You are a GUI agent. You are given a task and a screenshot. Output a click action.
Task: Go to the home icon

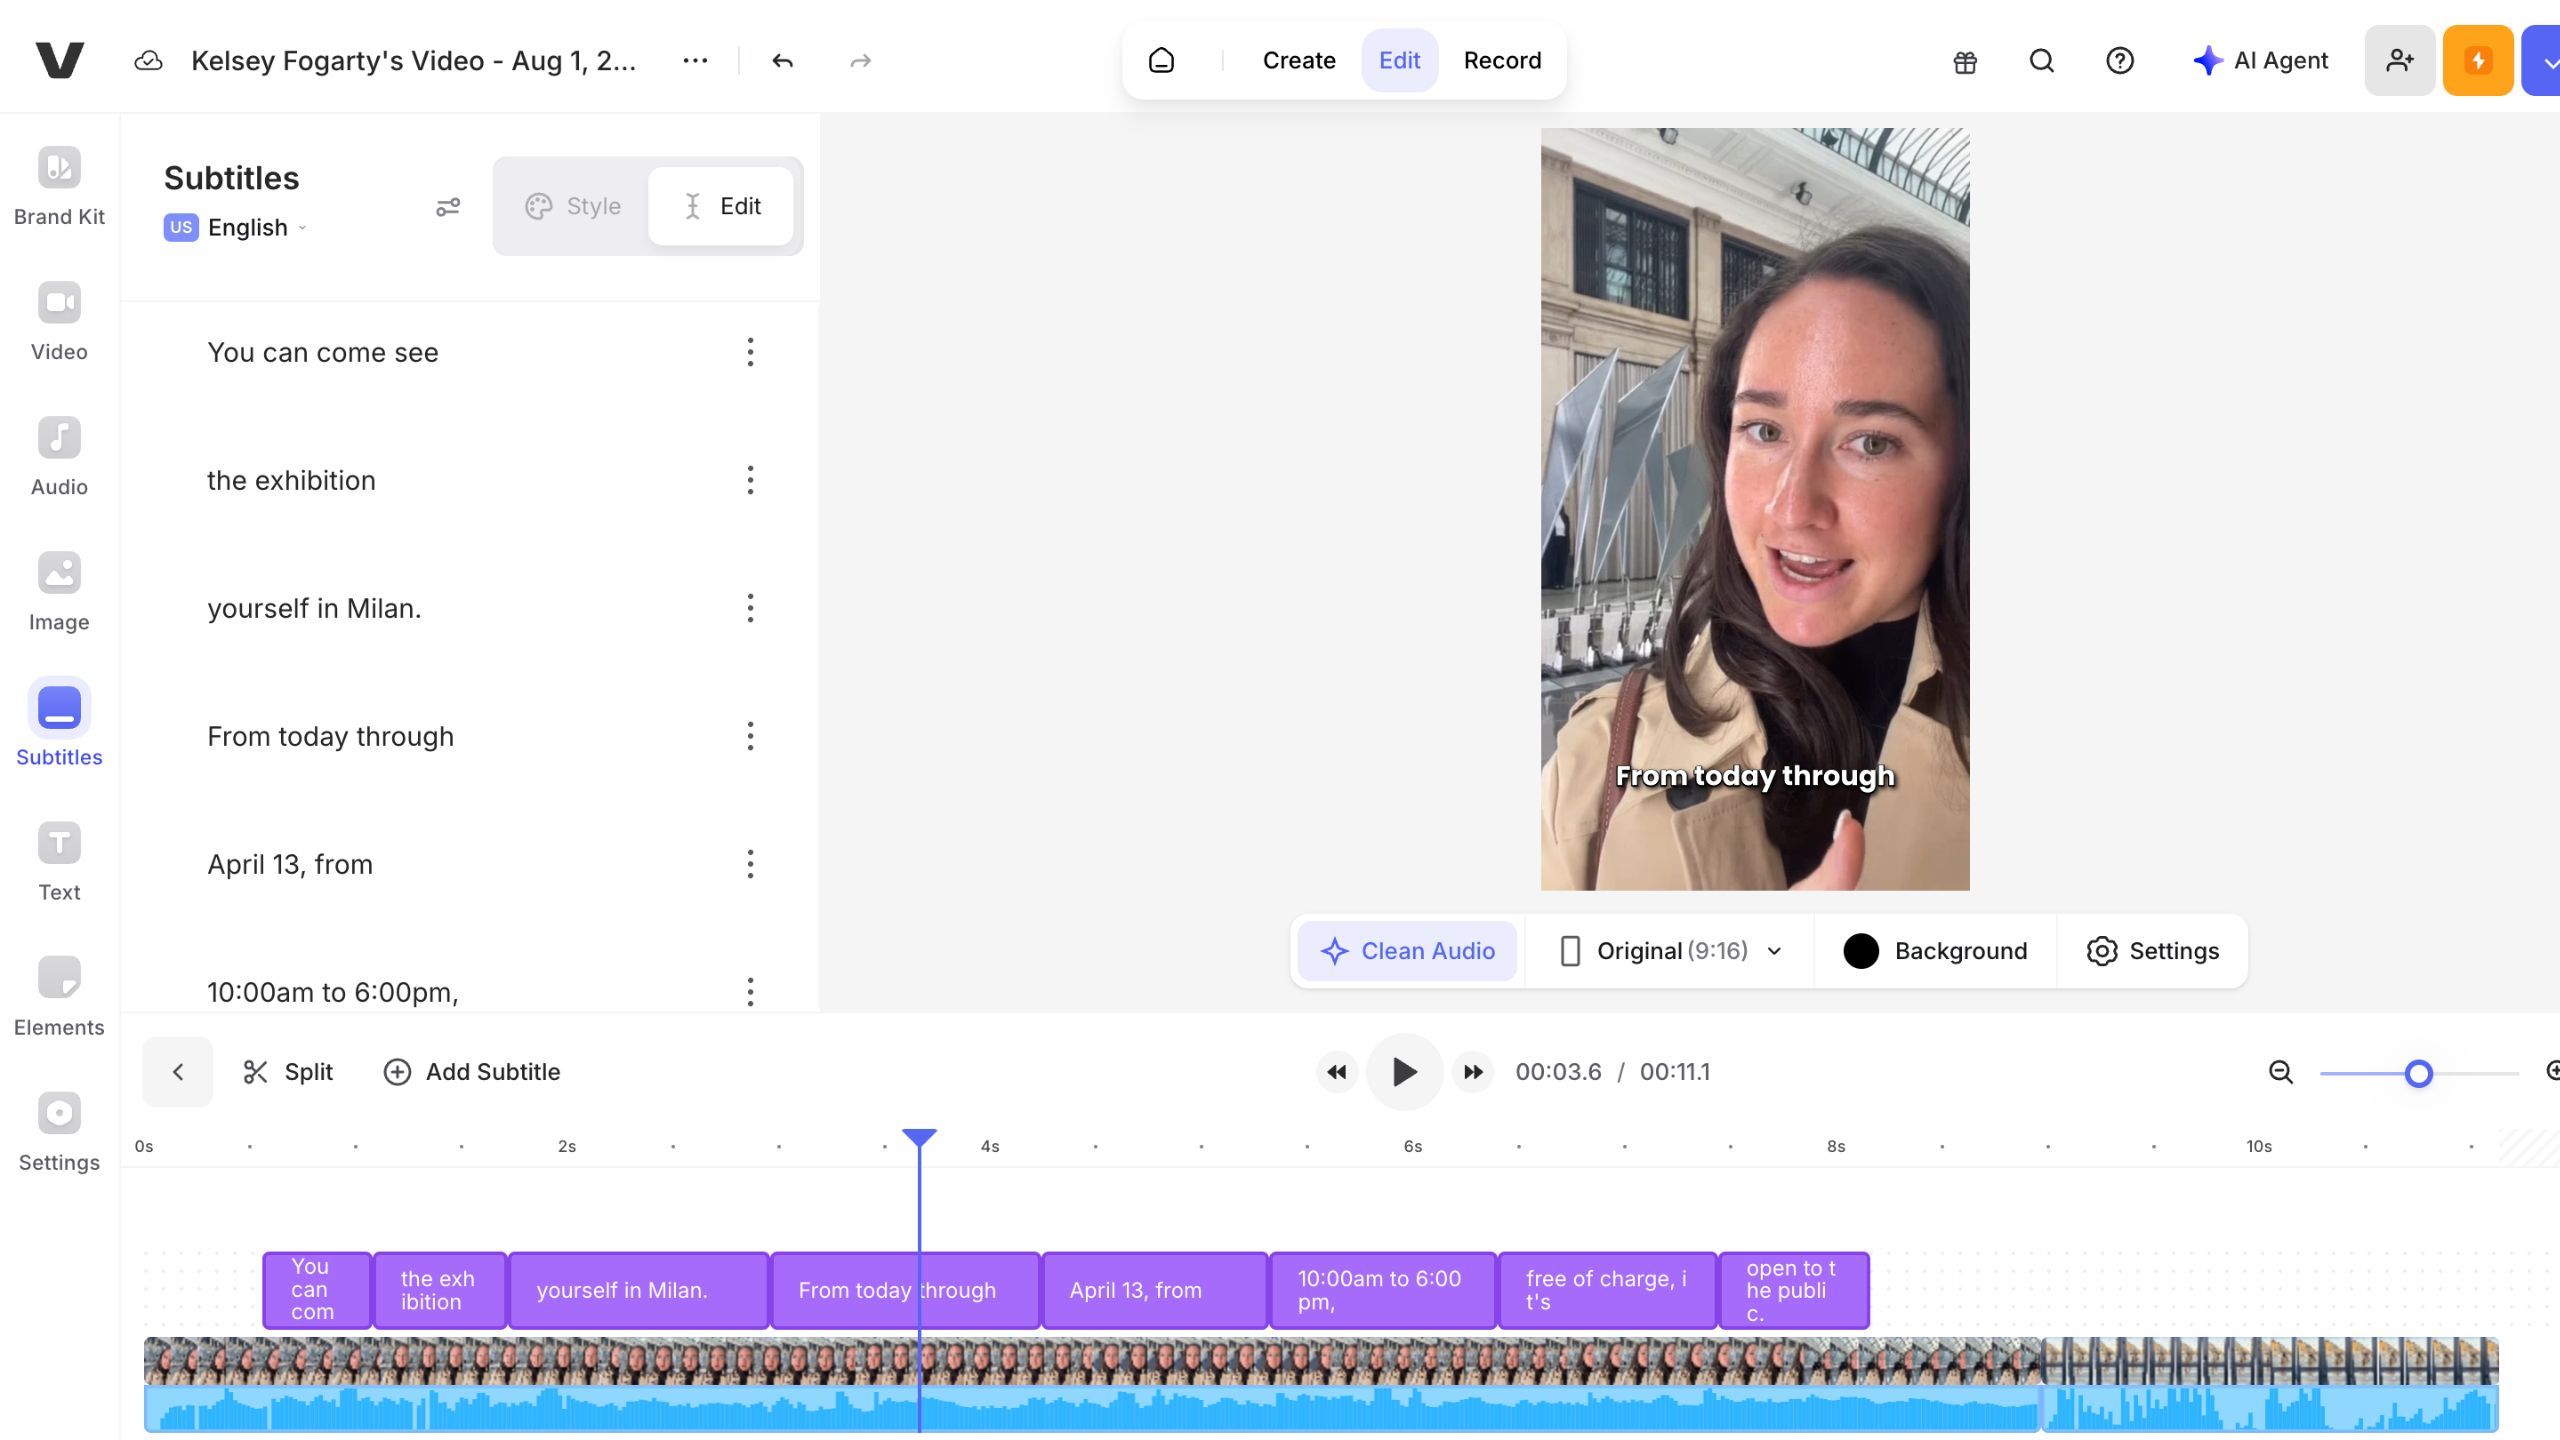(1161, 61)
